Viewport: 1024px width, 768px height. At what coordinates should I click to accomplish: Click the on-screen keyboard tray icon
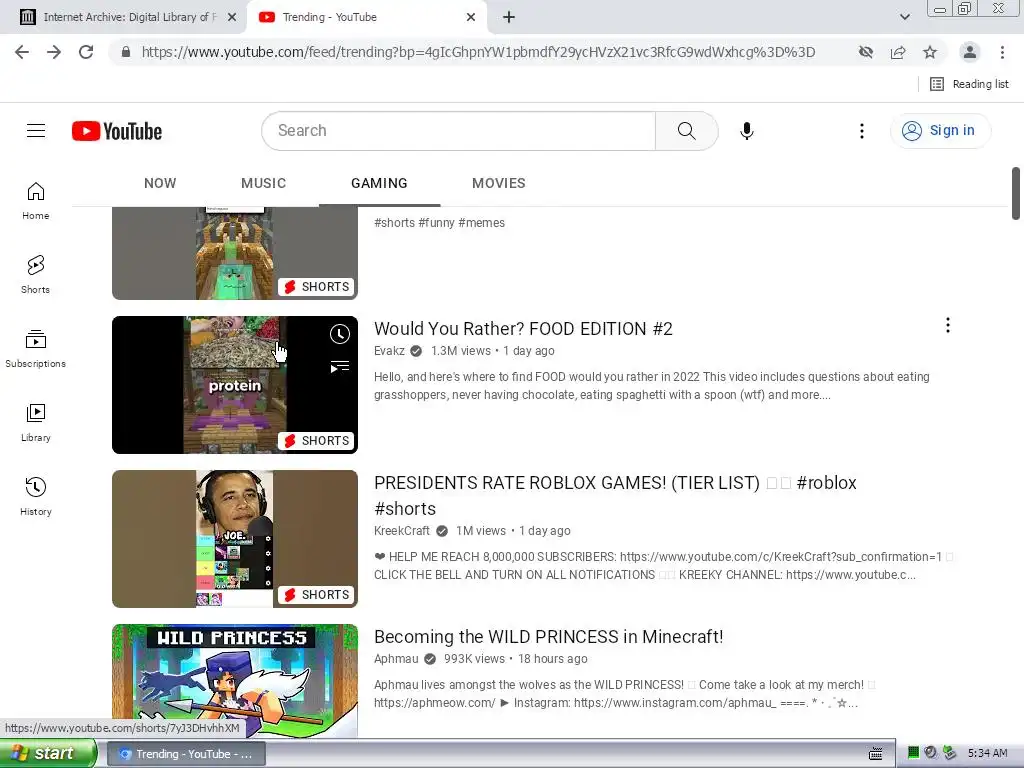tap(876, 754)
